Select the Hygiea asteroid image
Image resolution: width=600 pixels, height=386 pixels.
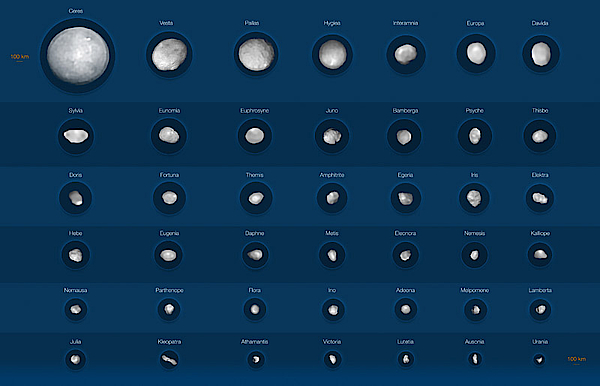pyautogui.click(x=332, y=55)
